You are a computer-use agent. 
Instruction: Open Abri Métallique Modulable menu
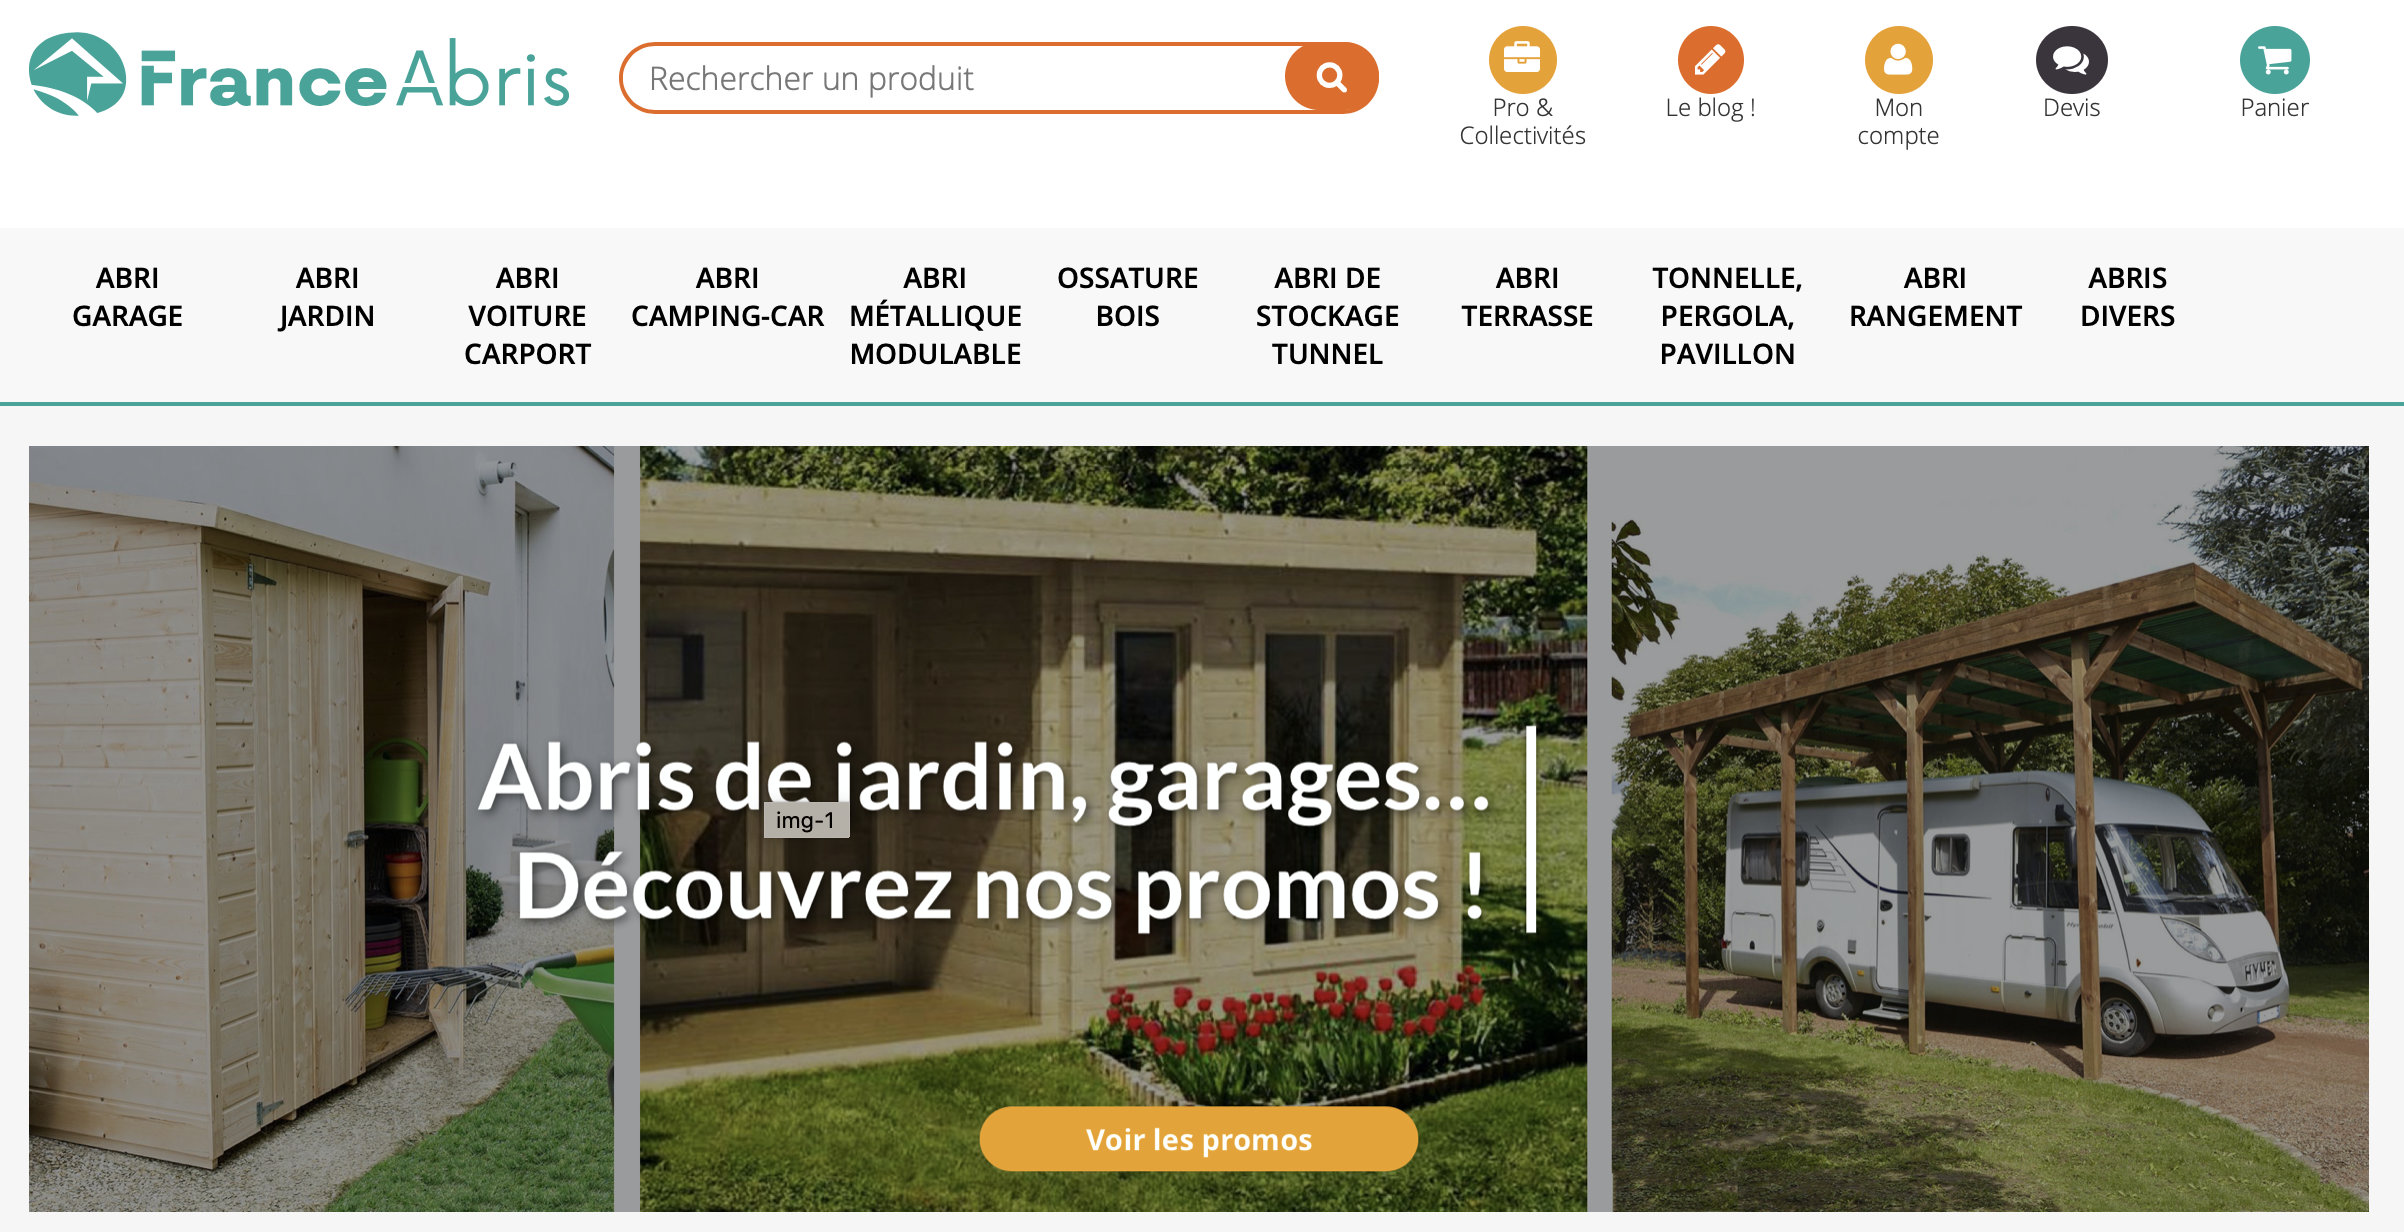(935, 316)
